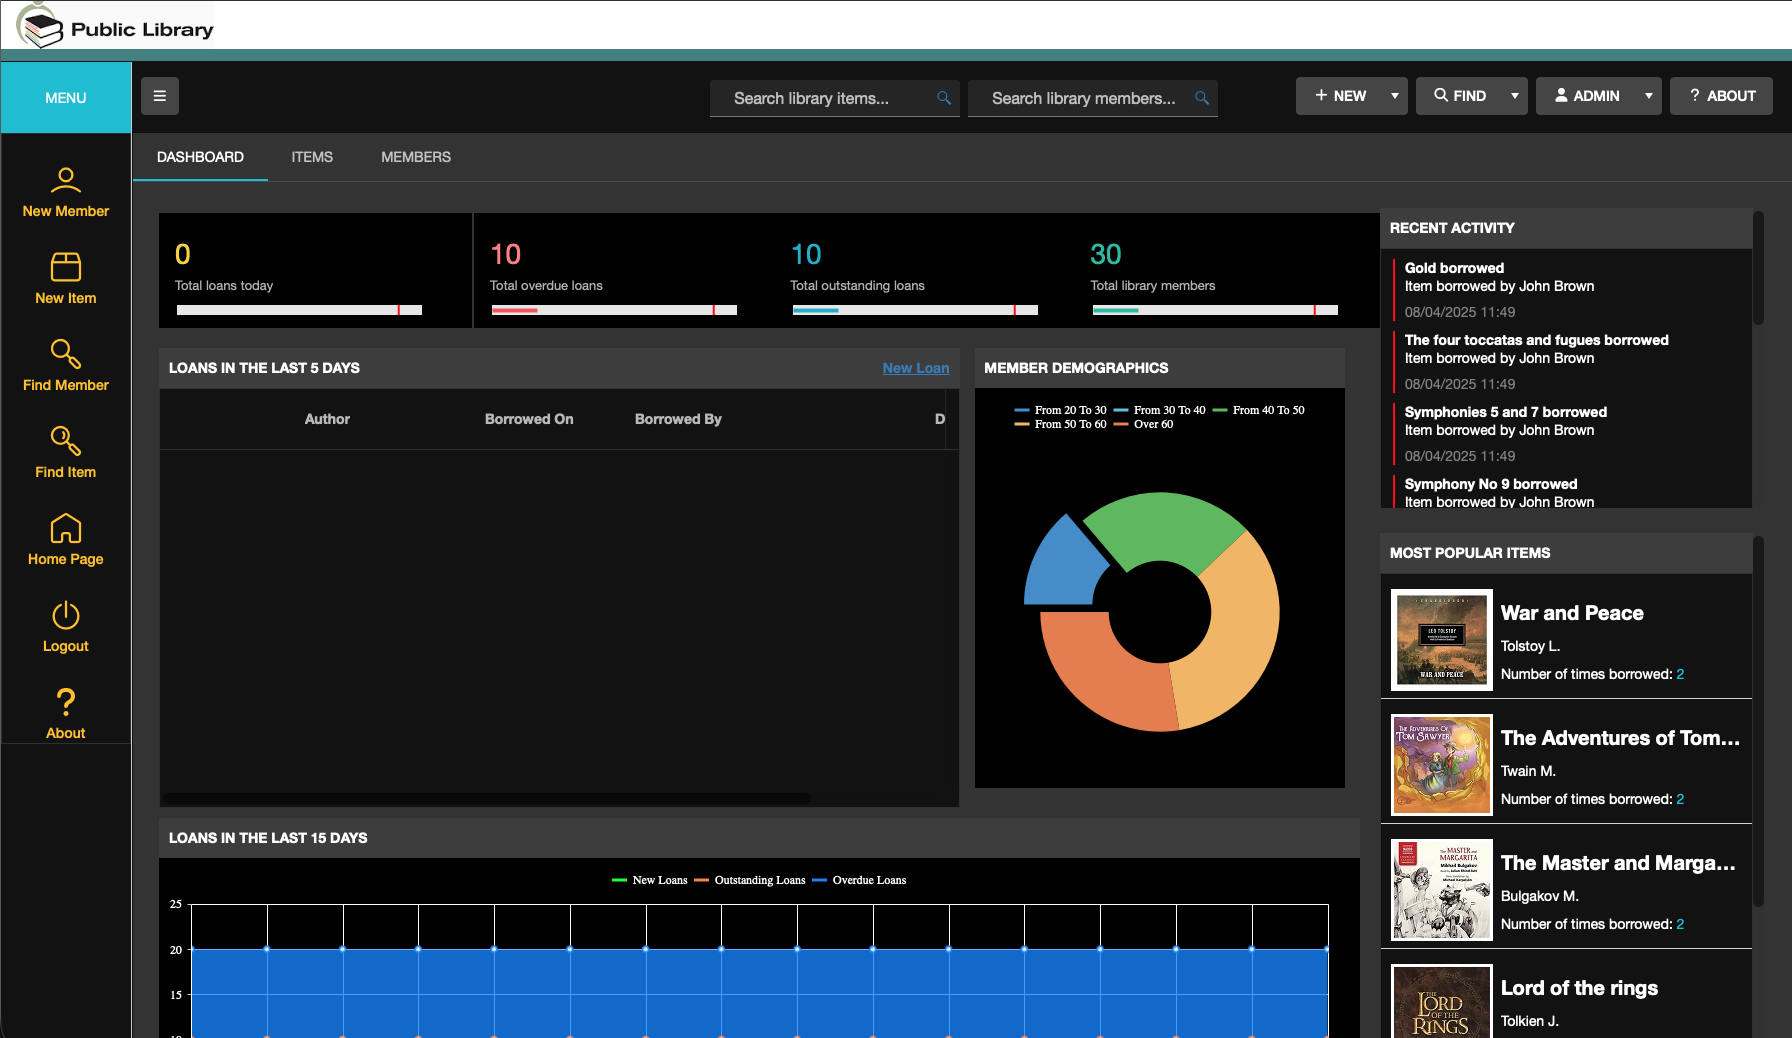Open New Item from the sidebar
The width and height of the screenshot is (1792, 1038).
(65, 268)
